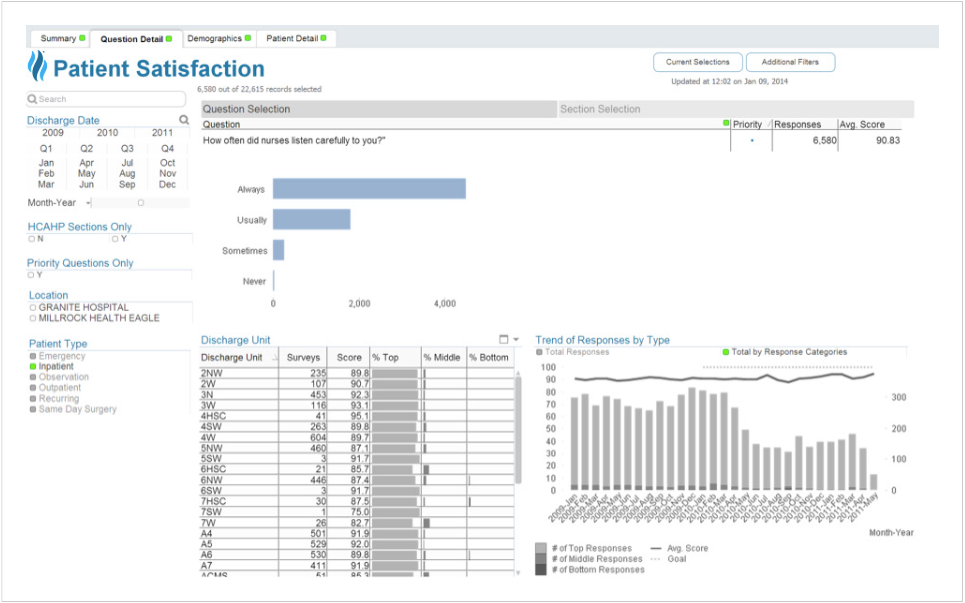The image size is (965, 603).
Task: Expand the Section Selection header
Action: [600, 108]
